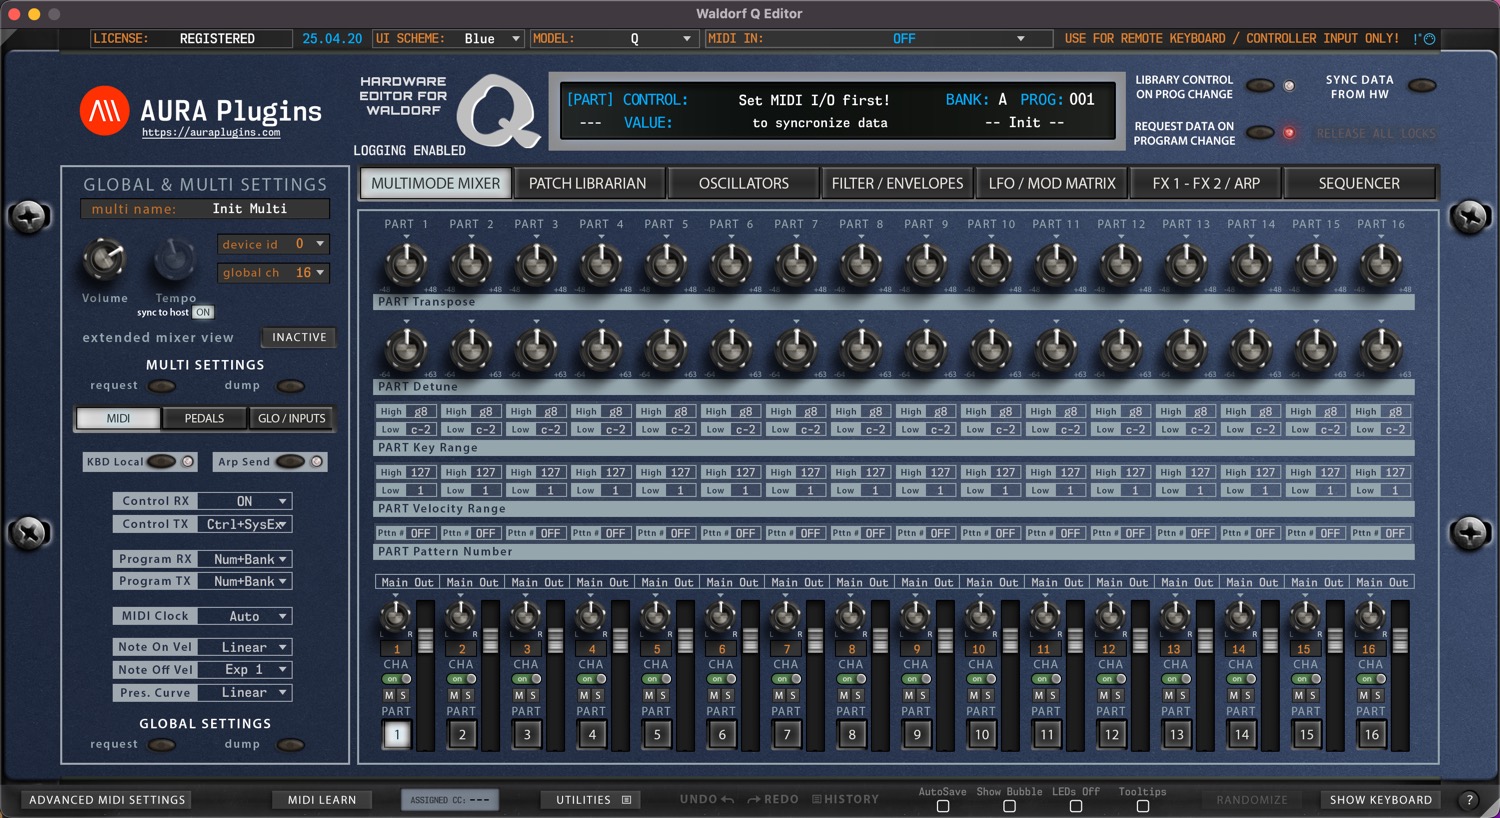Select Part 3 square button
Image resolution: width=1500 pixels, height=818 pixels.
point(527,734)
